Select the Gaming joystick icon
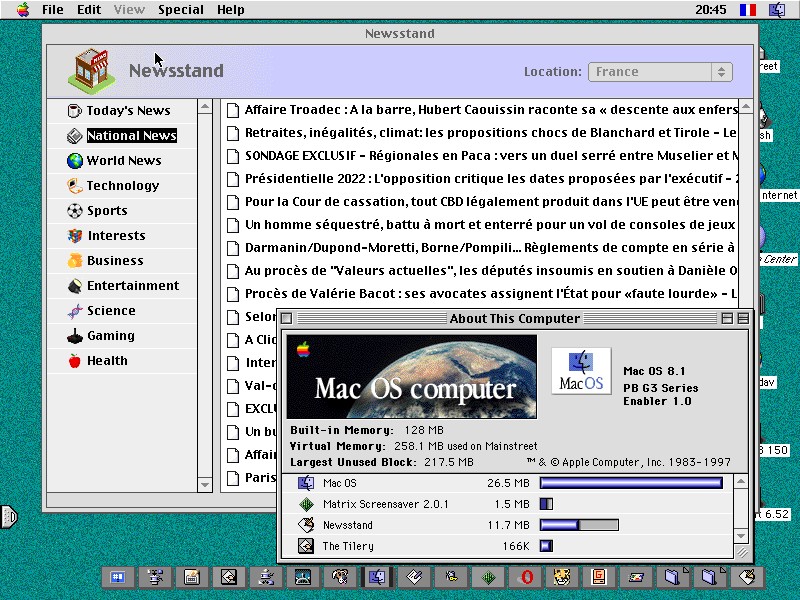This screenshot has width=800, height=600. tap(74, 336)
